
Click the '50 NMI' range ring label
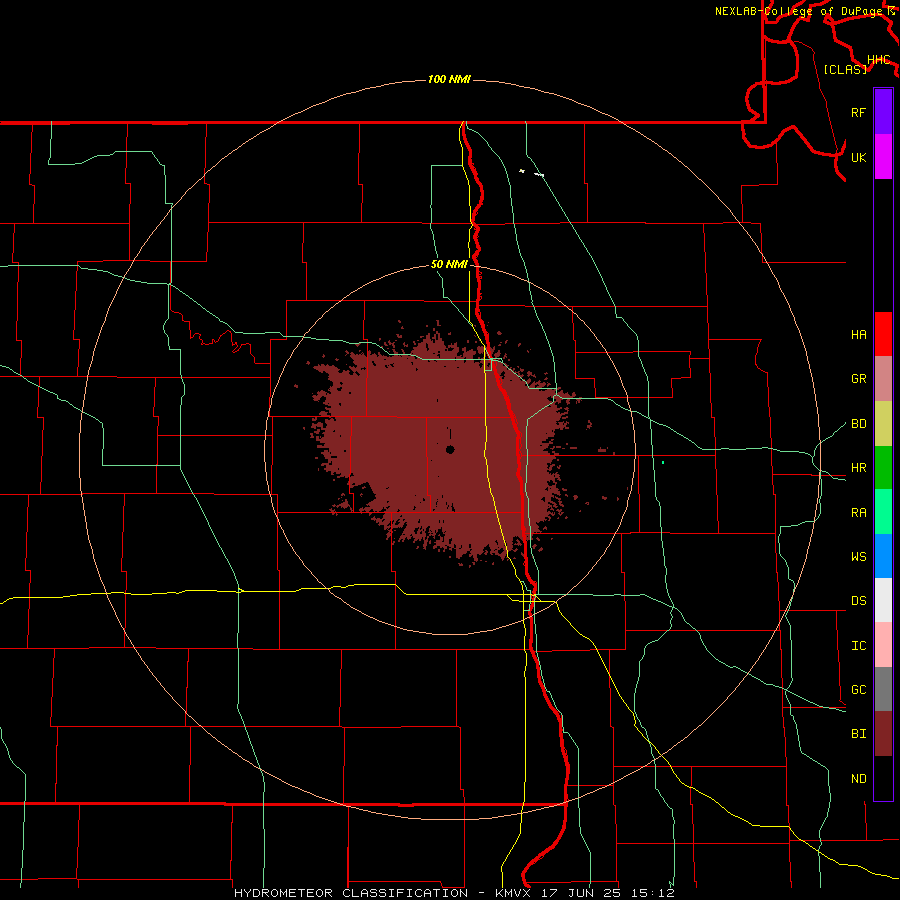tap(449, 264)
